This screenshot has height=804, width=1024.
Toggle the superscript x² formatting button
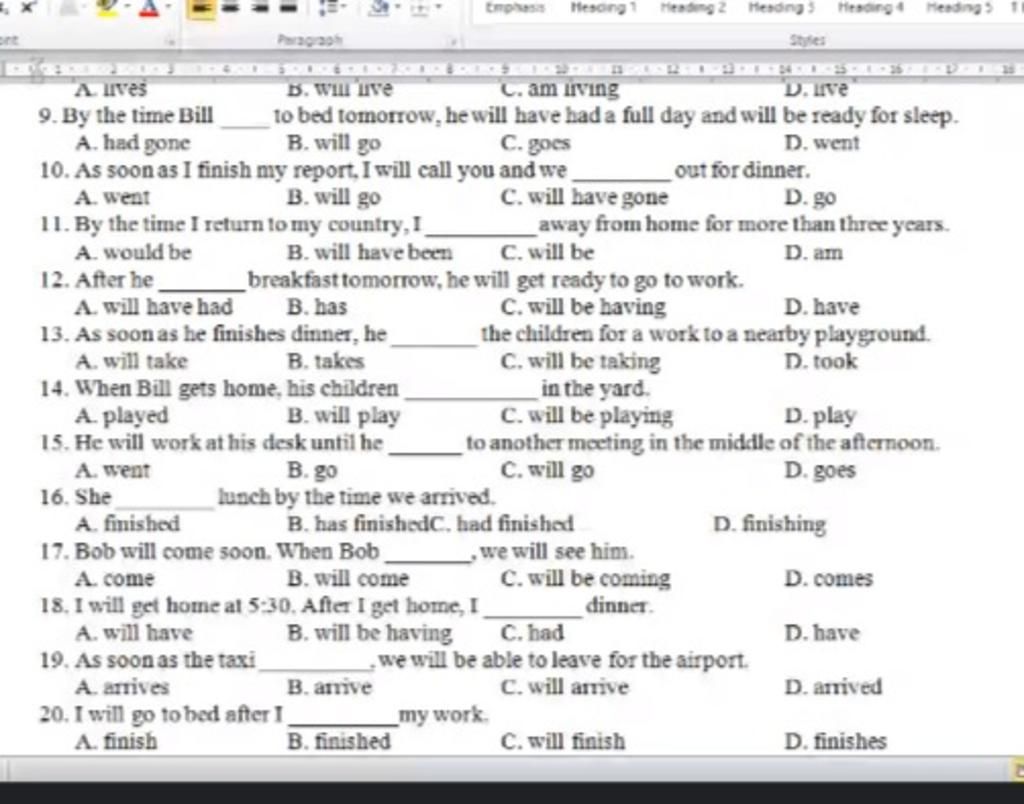pos(27,7)
